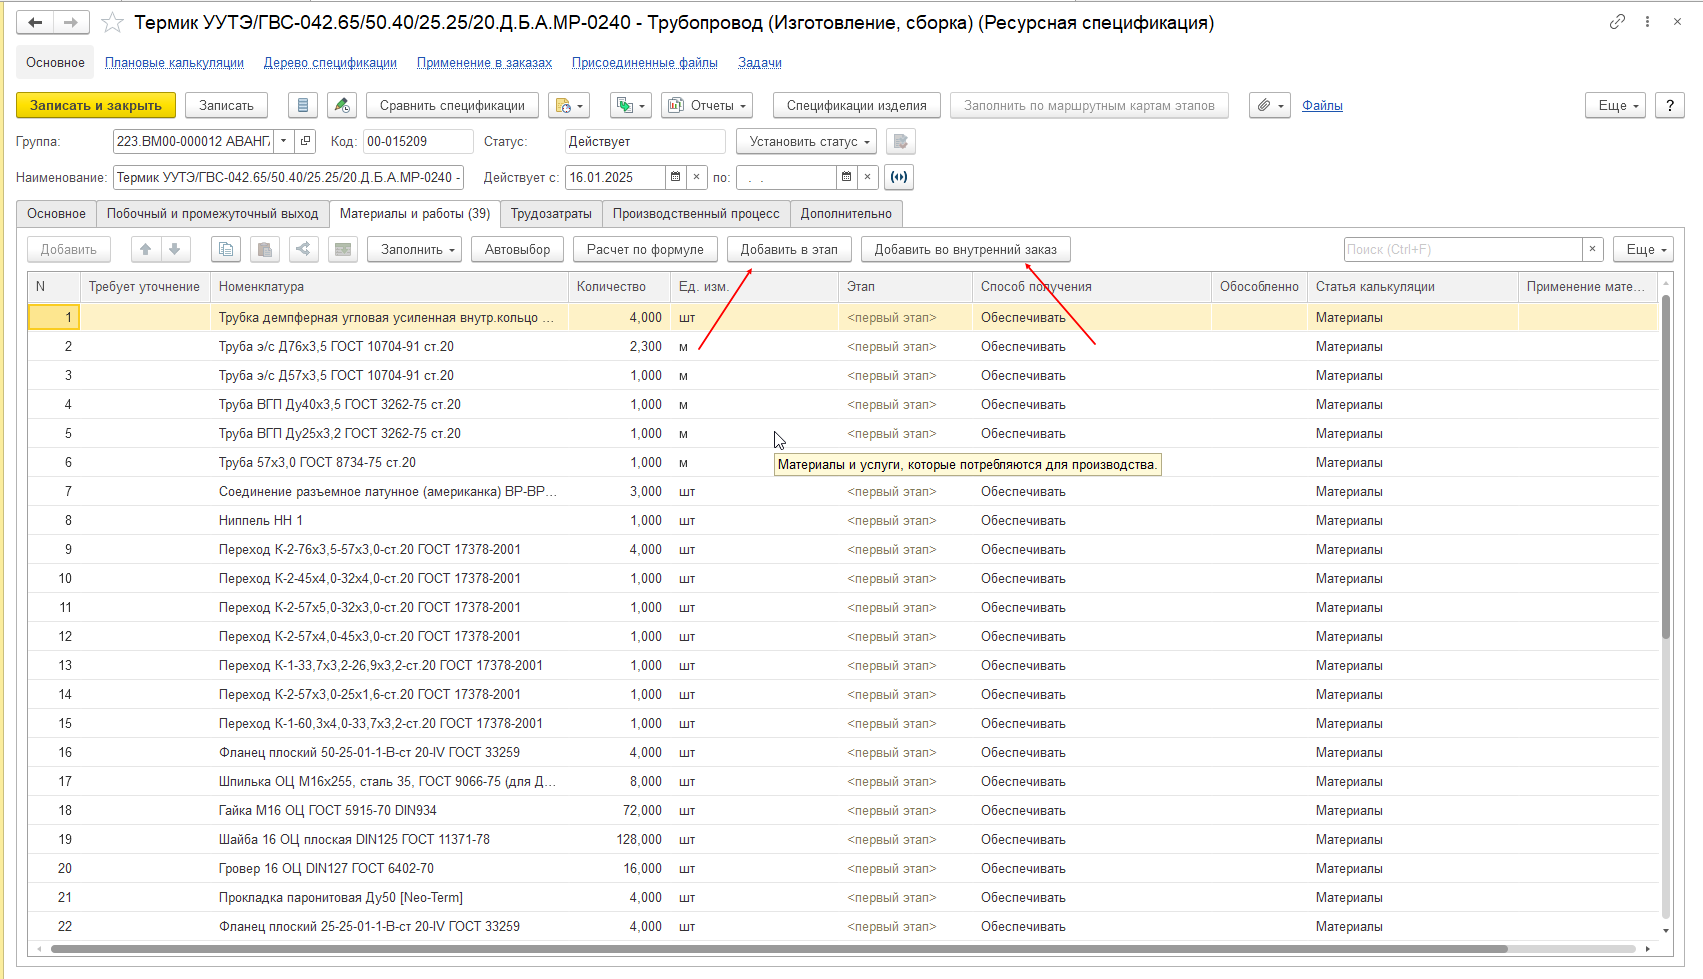Click Записать и закрыть
Image resolution: width=1703 pixels, height=979 pixels.
coord(96,105)
